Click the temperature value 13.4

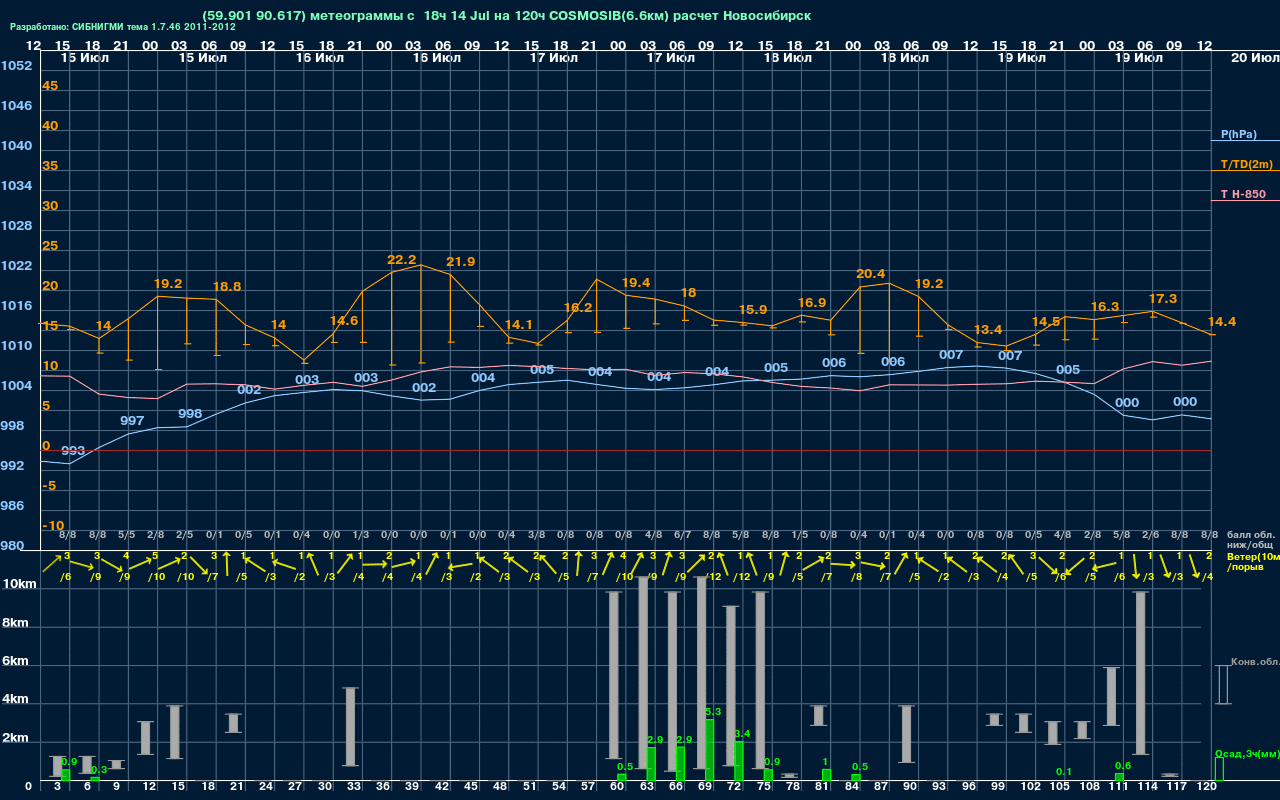(988, 330)
